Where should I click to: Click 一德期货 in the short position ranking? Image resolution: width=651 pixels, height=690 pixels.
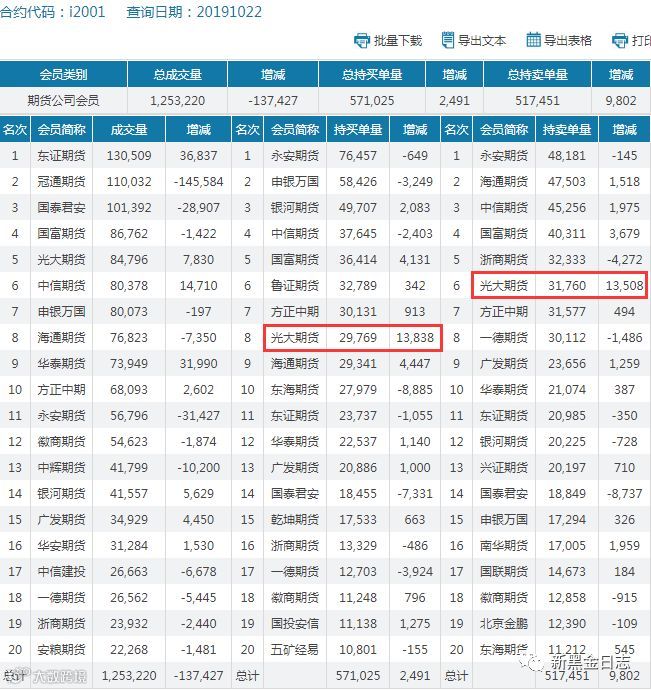pos(504,338)
